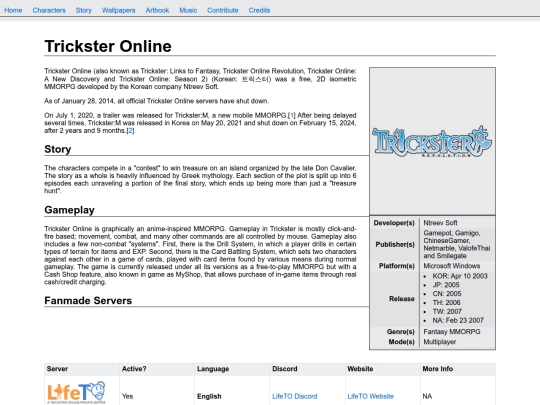Click the Server column header
The height and width of the screenshot is (405, 540).
pos(57,369)
